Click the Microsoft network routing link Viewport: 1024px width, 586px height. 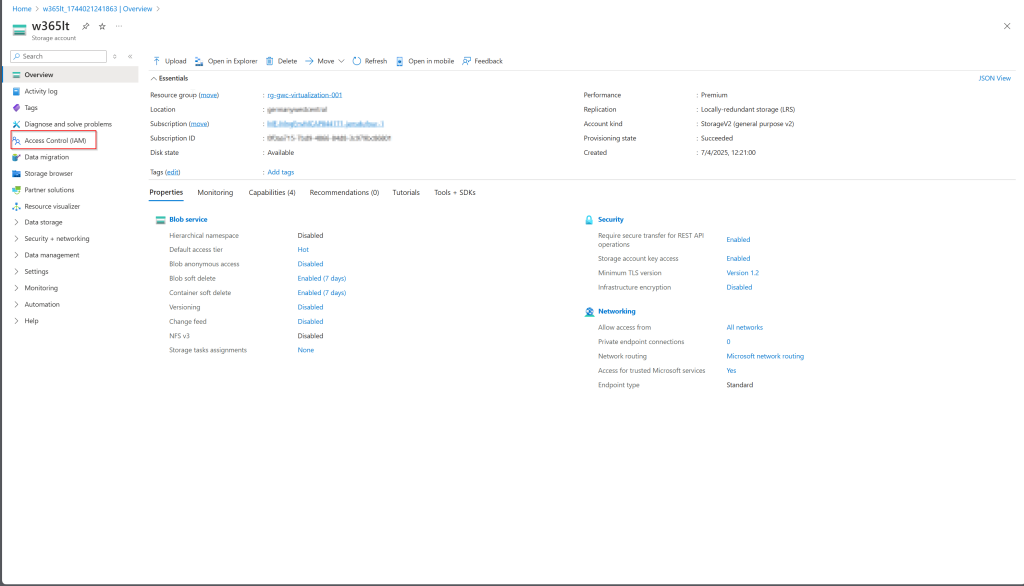pyautogui.click(x=765, y=357)
